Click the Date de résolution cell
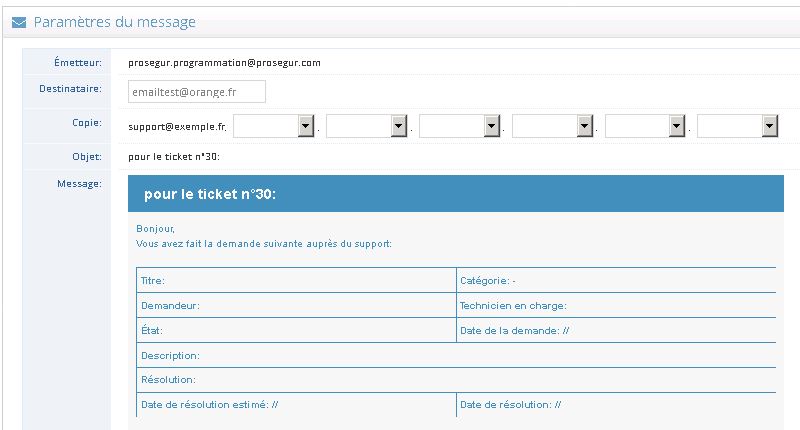Image resolution: width=800 pixels, height=430 pixels. (x=616, y=405)
